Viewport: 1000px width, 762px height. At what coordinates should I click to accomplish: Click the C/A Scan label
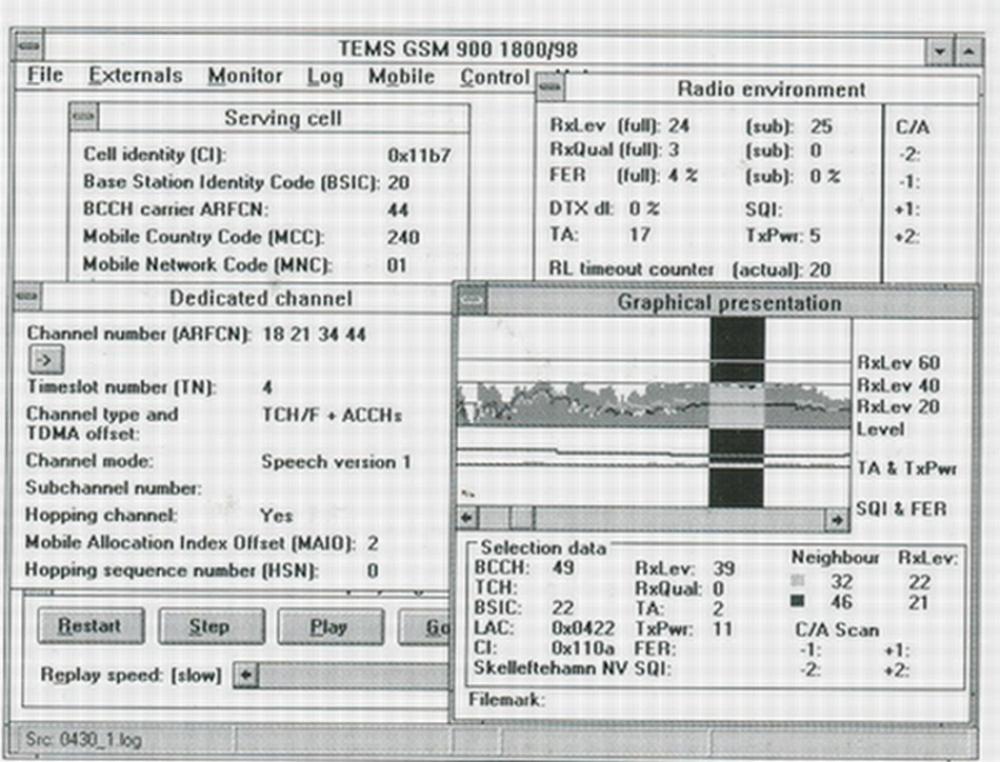click(837, 630)
